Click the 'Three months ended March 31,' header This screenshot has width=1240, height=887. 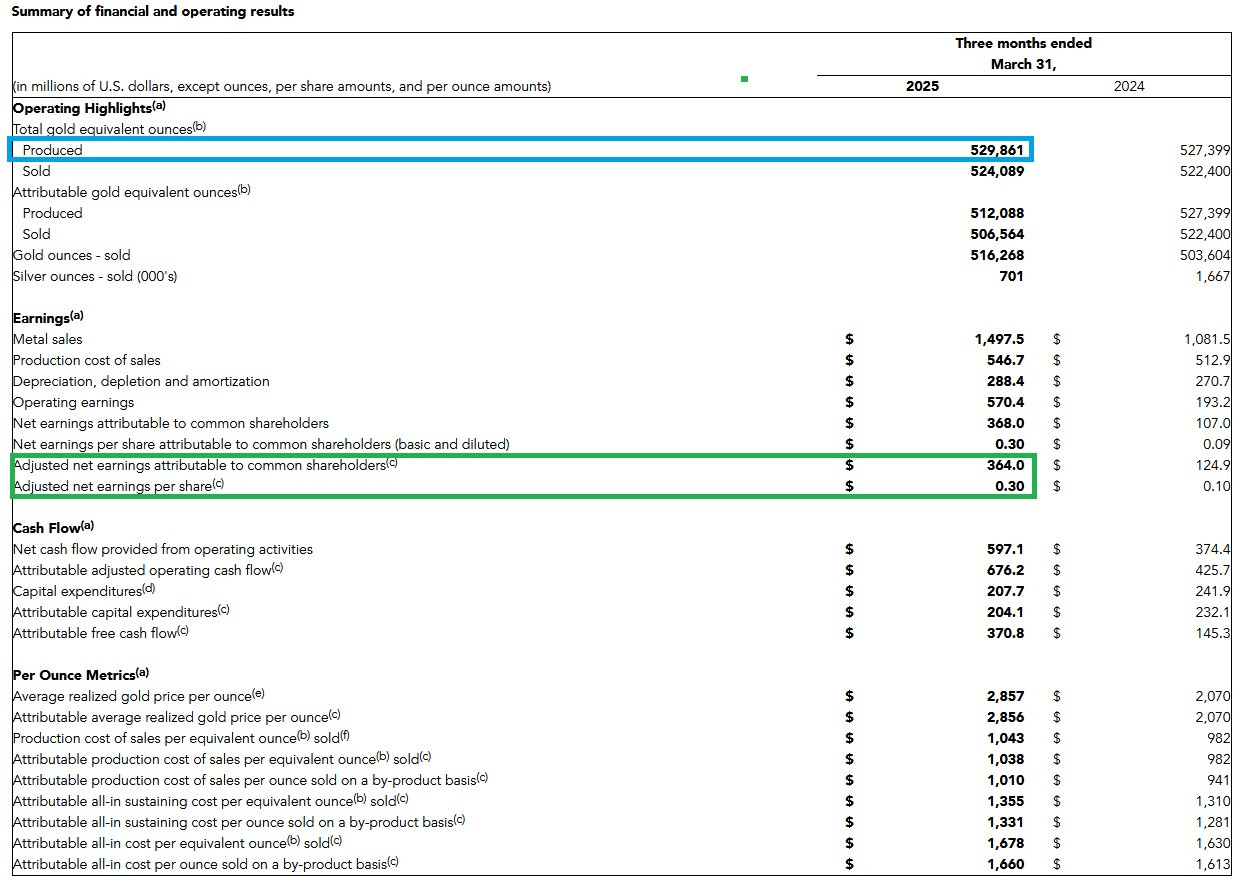[x=1023, y=53]
